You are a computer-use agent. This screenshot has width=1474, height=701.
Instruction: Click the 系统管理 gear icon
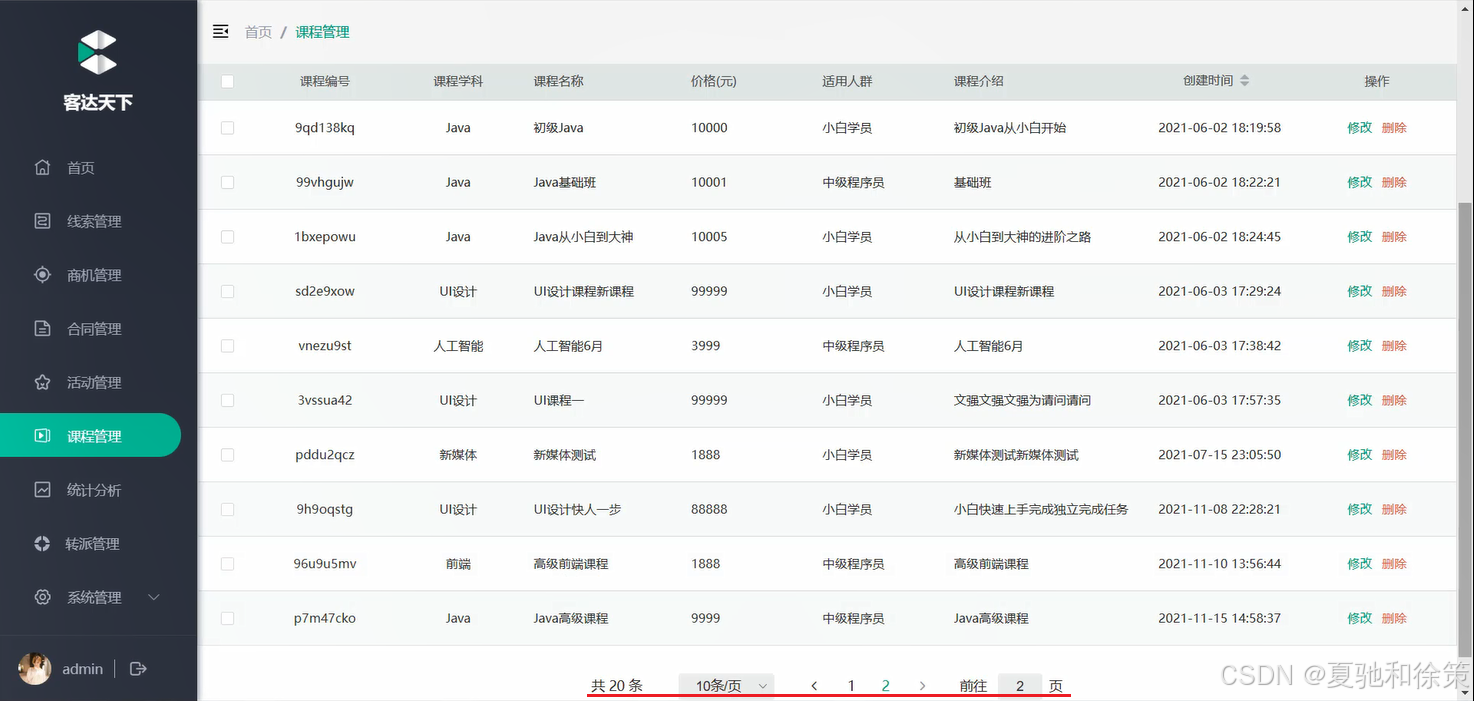(x=42, y=597)
